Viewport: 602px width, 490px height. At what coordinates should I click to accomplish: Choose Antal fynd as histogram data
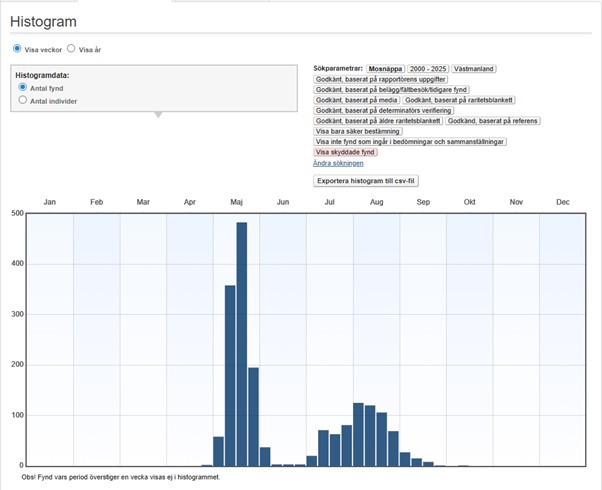pyautogui.click(x=23, y=88)
